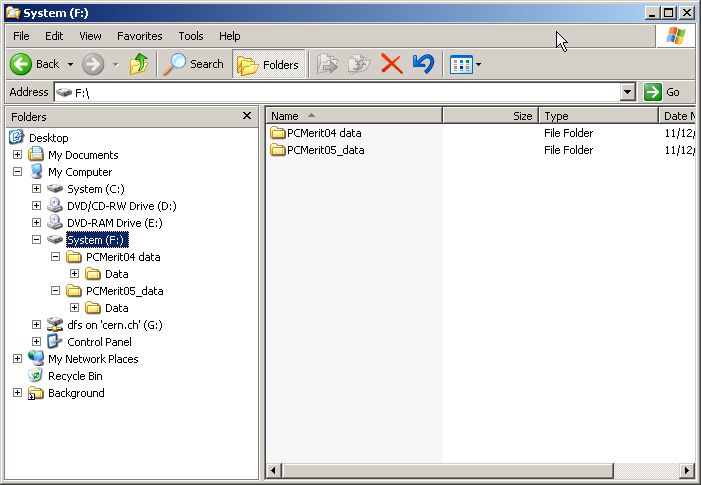Select the DVD-RAM Drive (E:) disc icon

(x=55, y=223)
